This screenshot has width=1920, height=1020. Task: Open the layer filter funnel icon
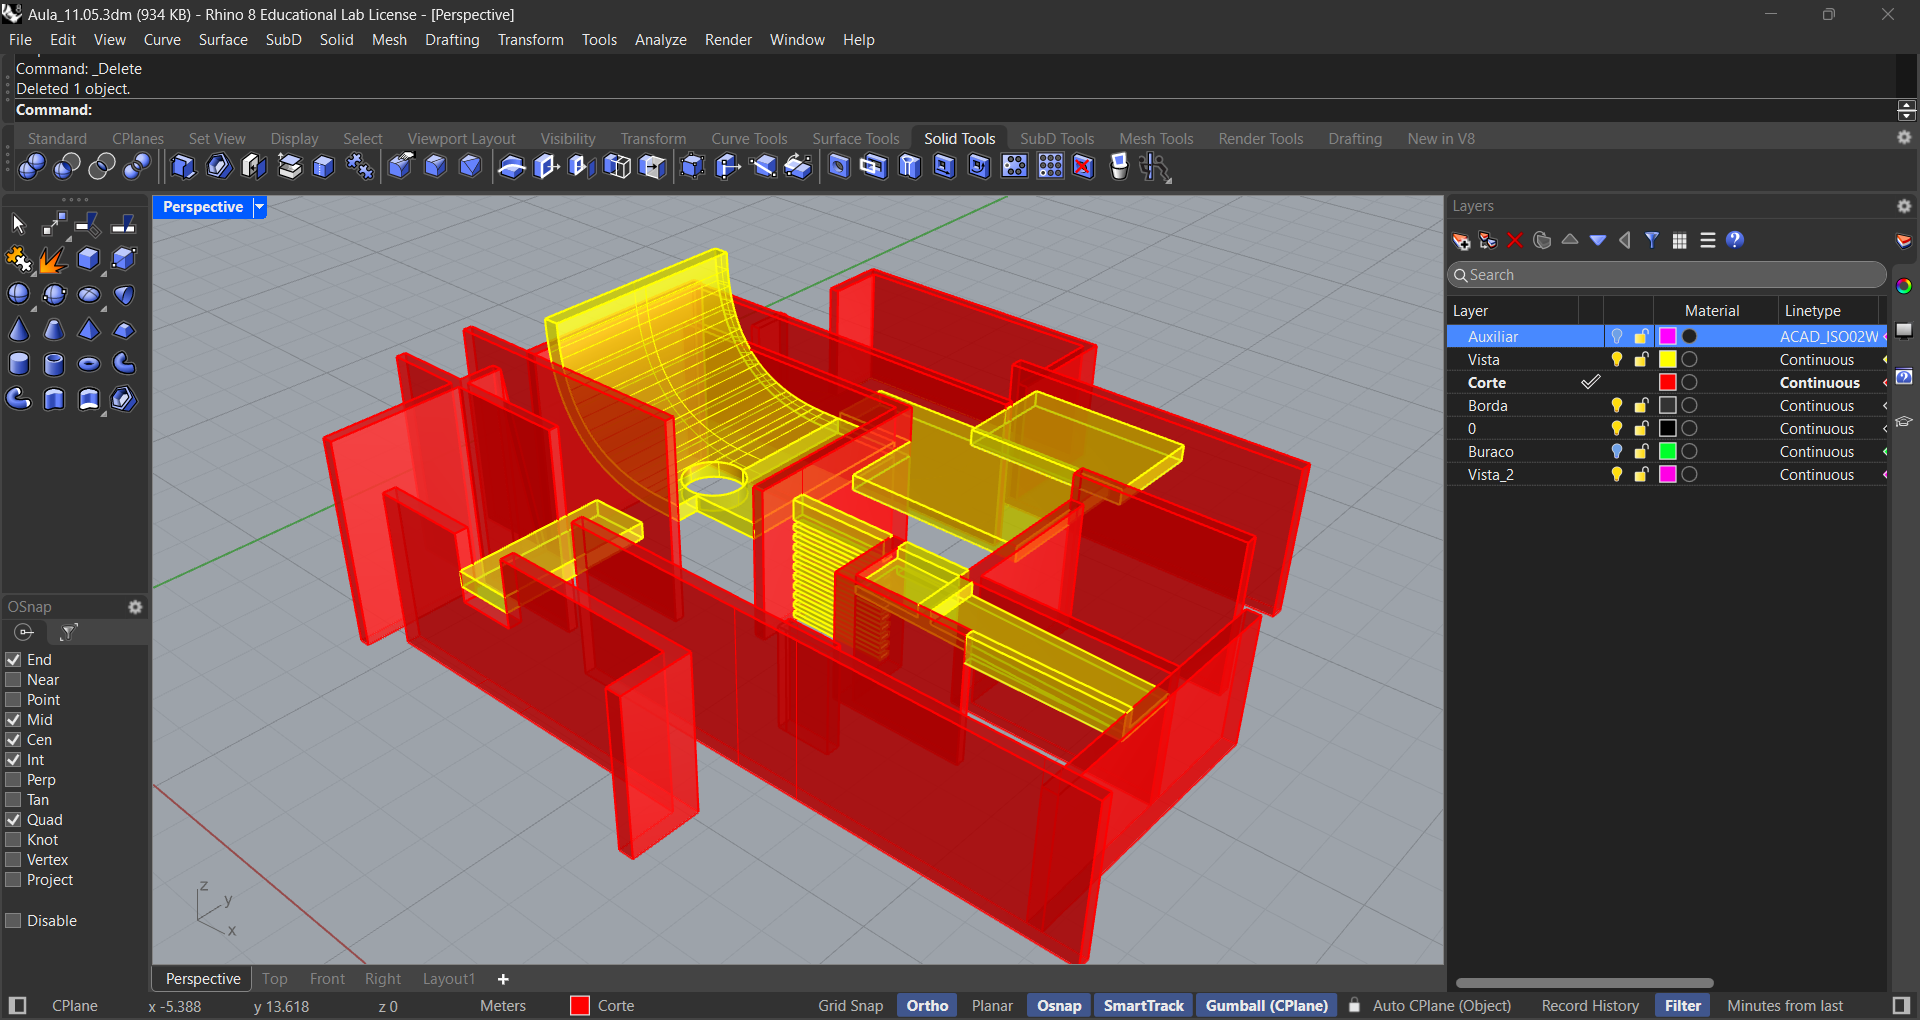click(1652, 240)
